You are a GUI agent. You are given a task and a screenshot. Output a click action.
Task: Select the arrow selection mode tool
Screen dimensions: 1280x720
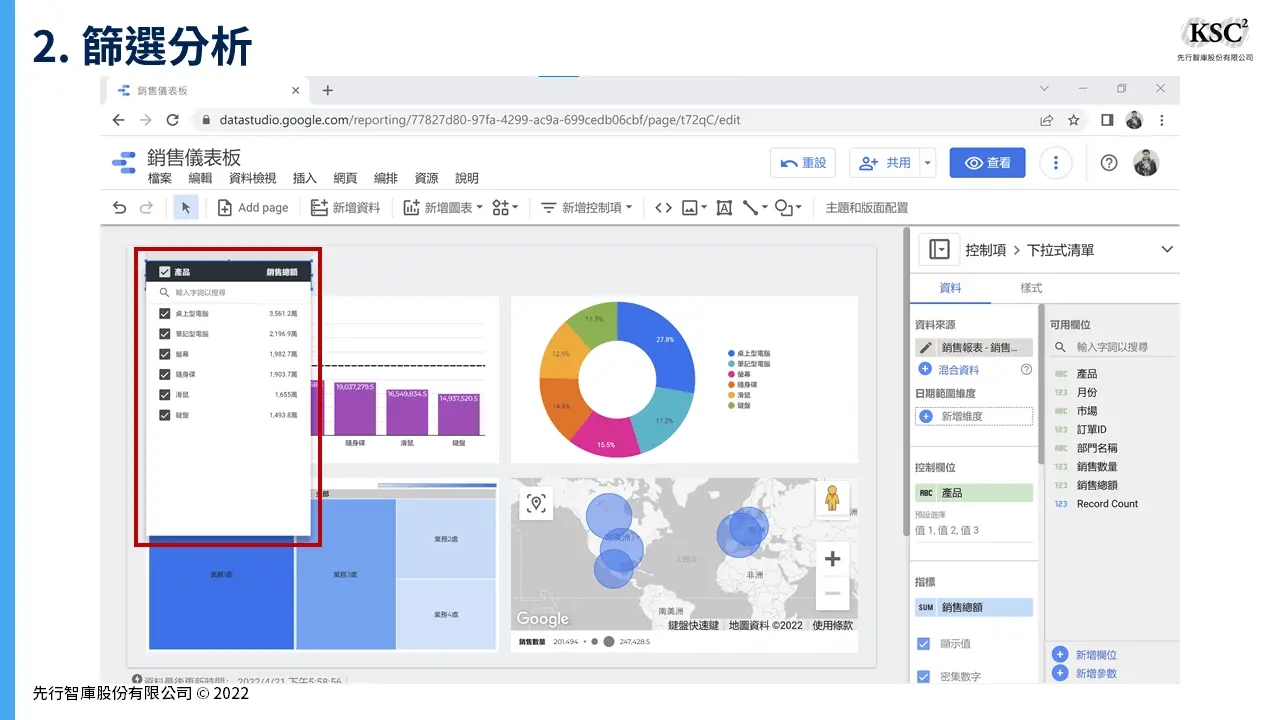click(186, 208)
